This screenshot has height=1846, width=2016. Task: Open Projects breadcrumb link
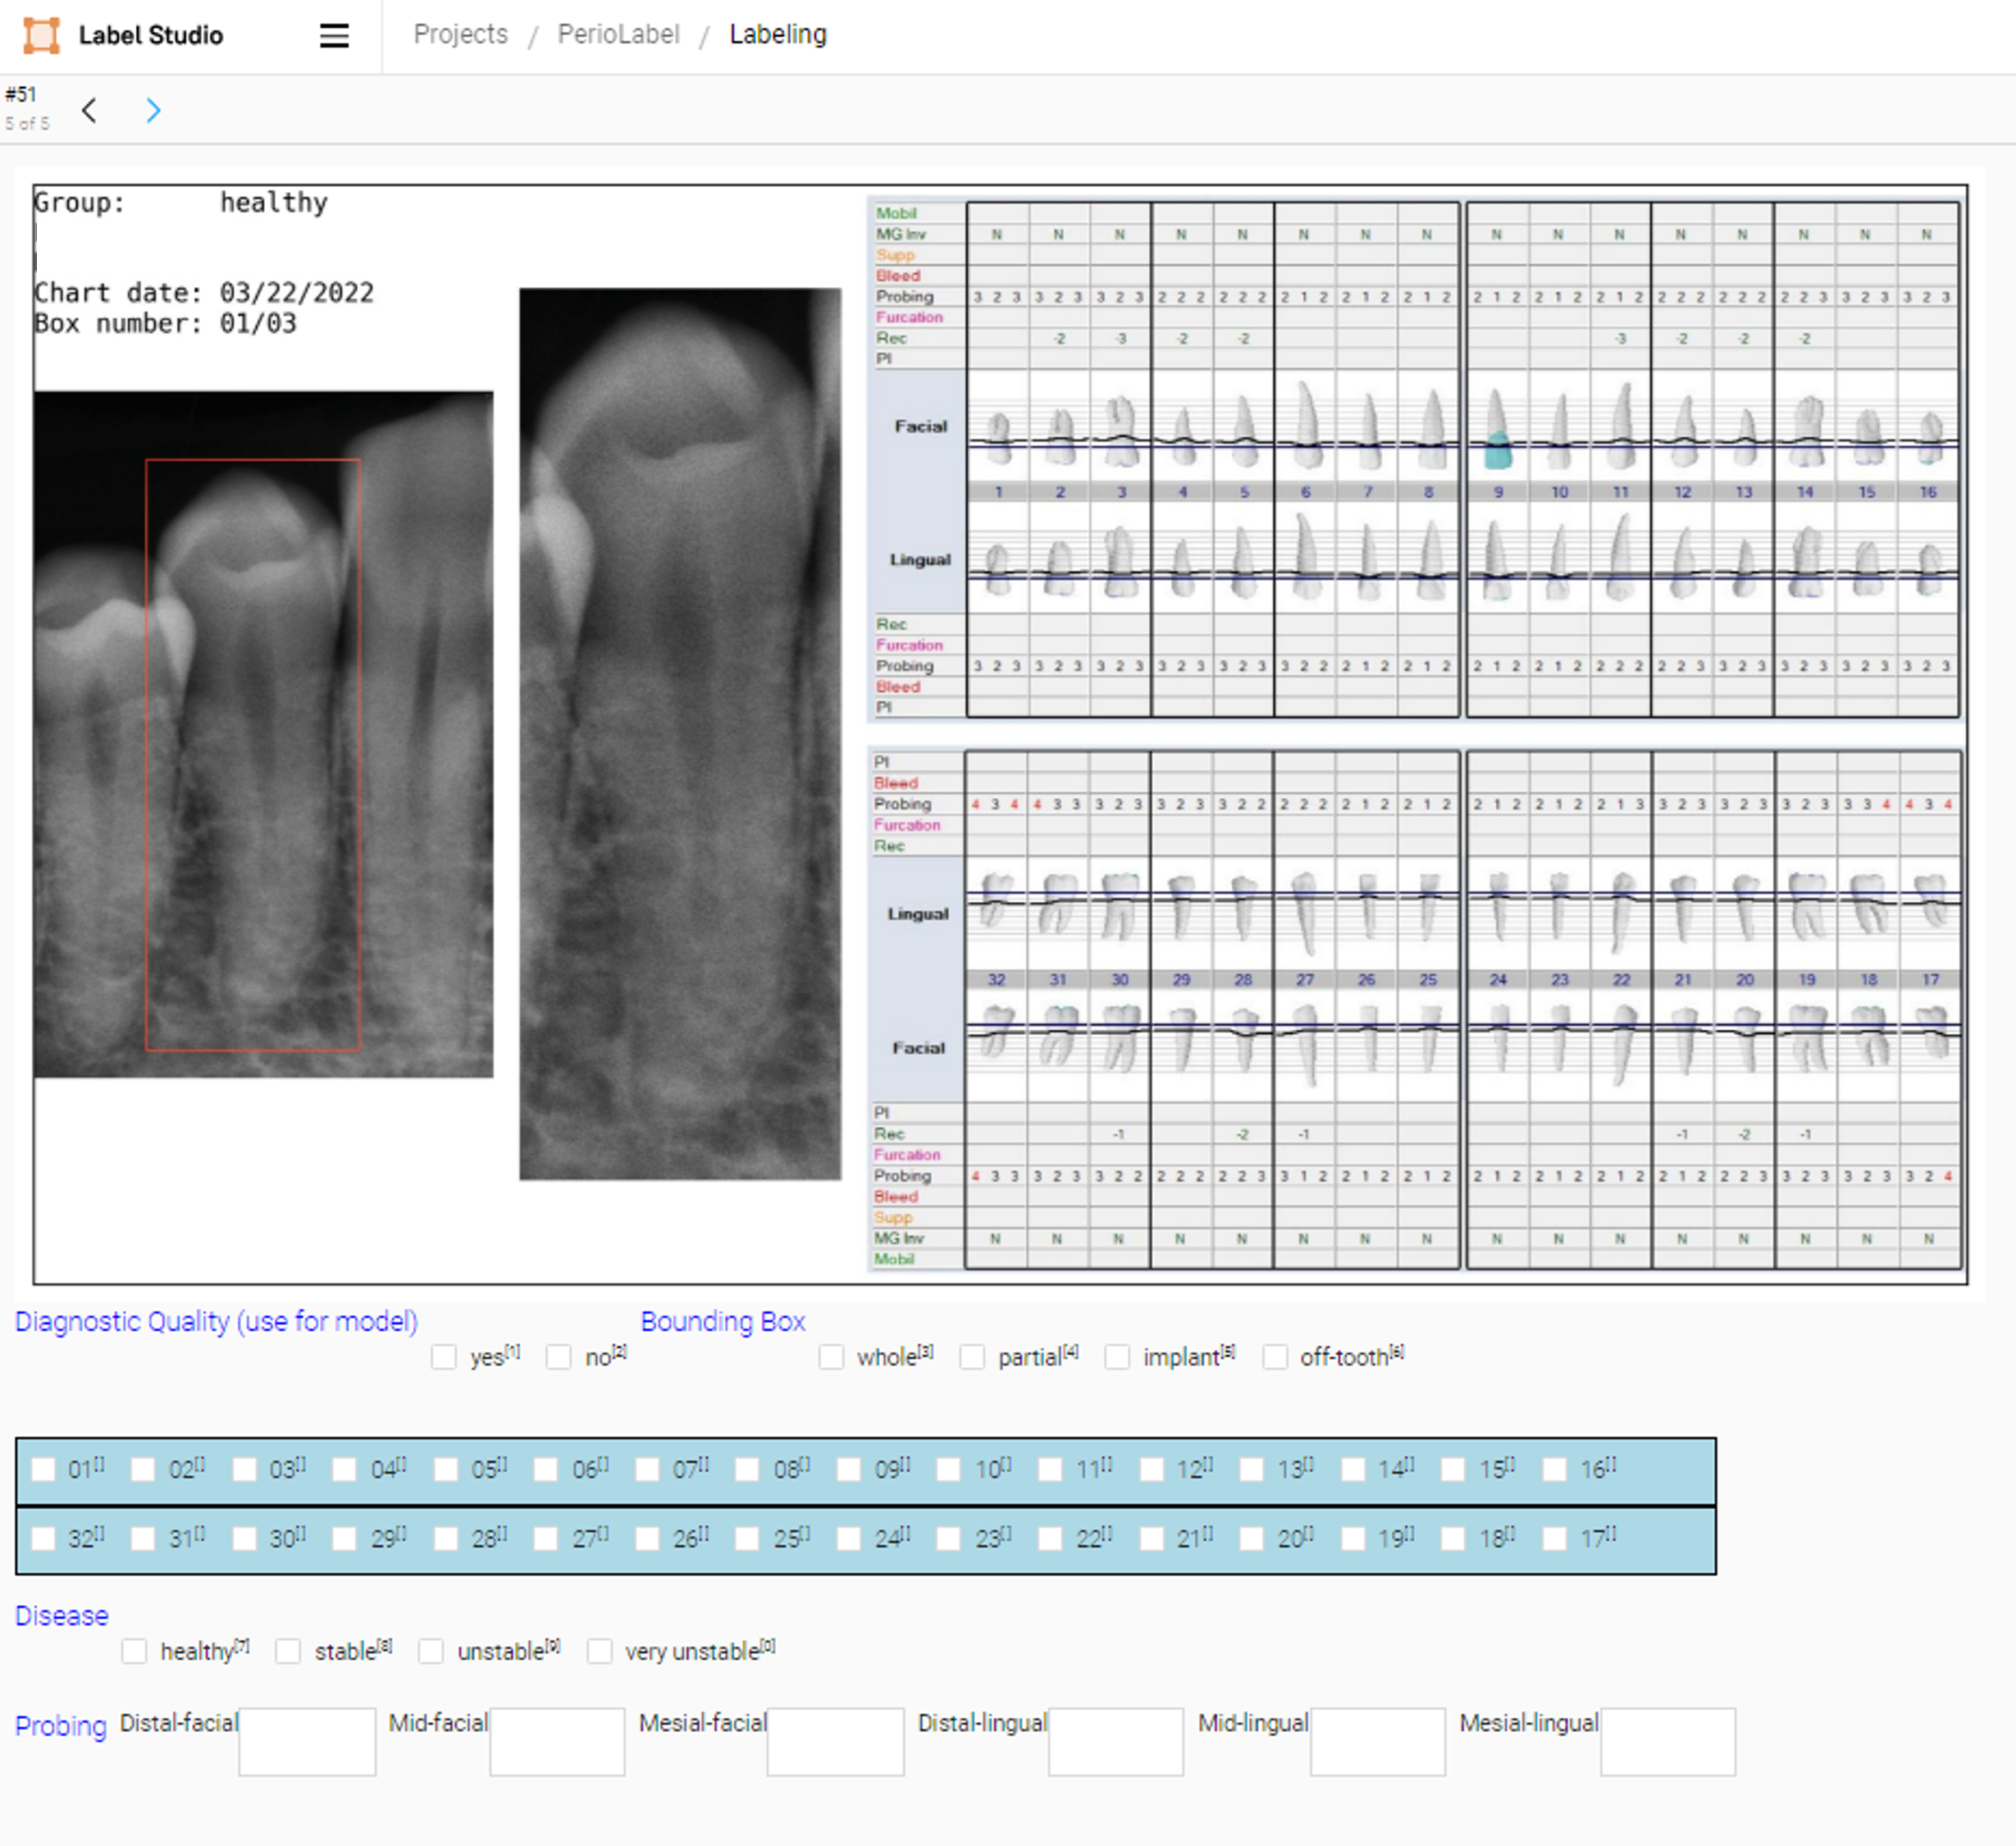(460, 34)
